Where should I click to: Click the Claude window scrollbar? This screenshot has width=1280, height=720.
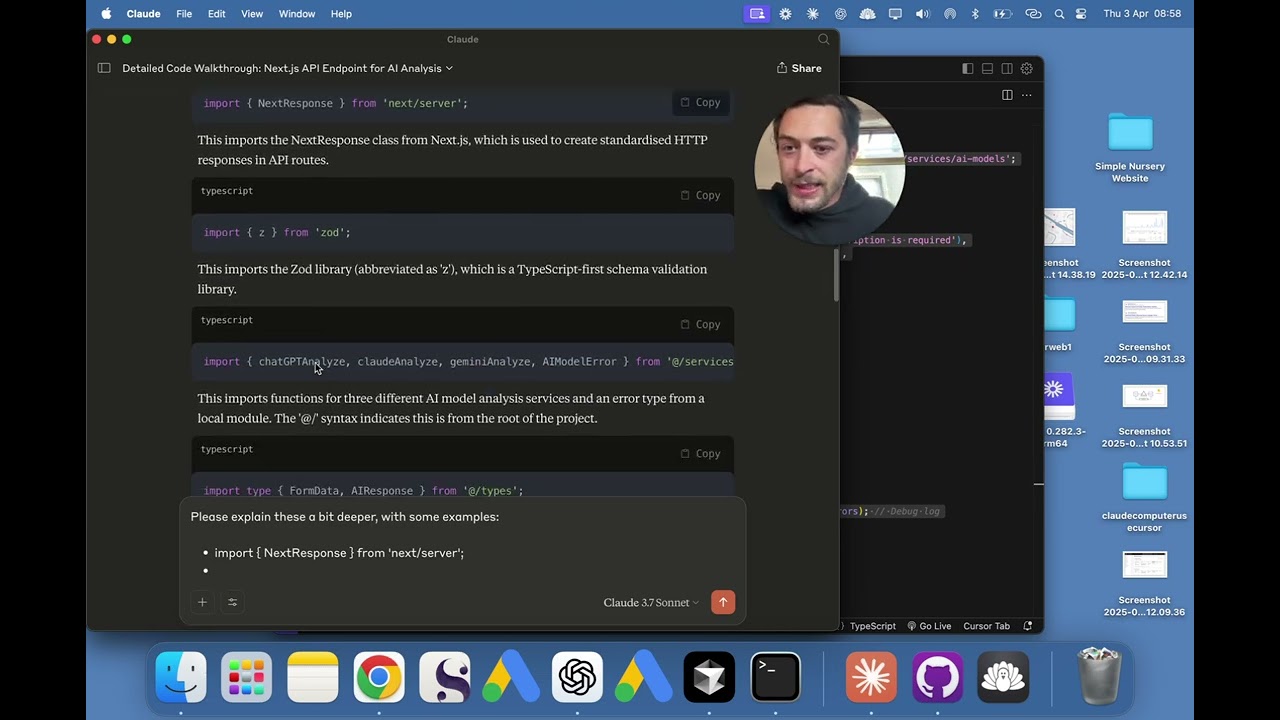coord(836,274)
